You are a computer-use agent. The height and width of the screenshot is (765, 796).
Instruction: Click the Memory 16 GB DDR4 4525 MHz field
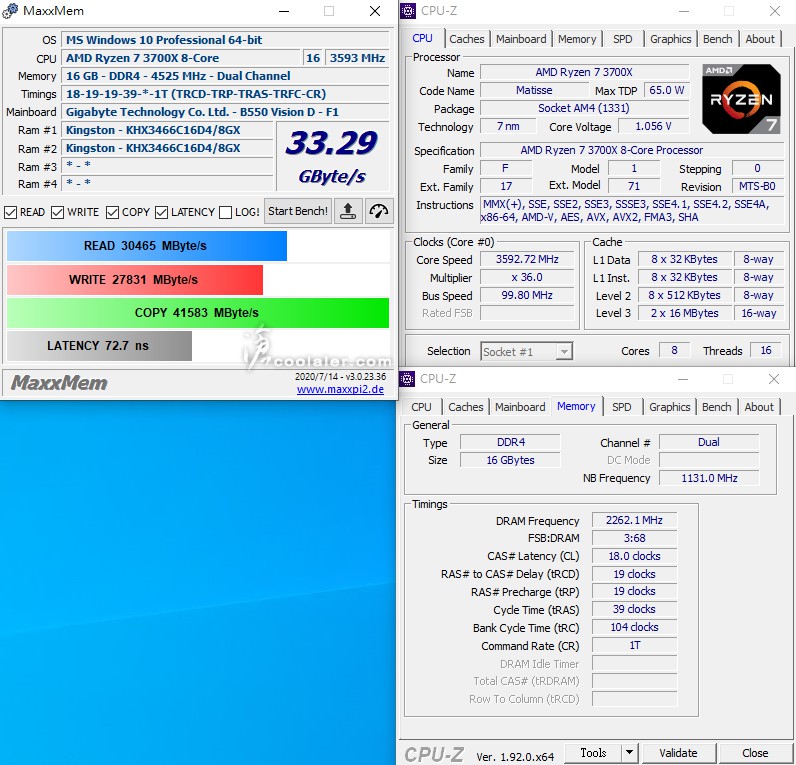[225, 76]
